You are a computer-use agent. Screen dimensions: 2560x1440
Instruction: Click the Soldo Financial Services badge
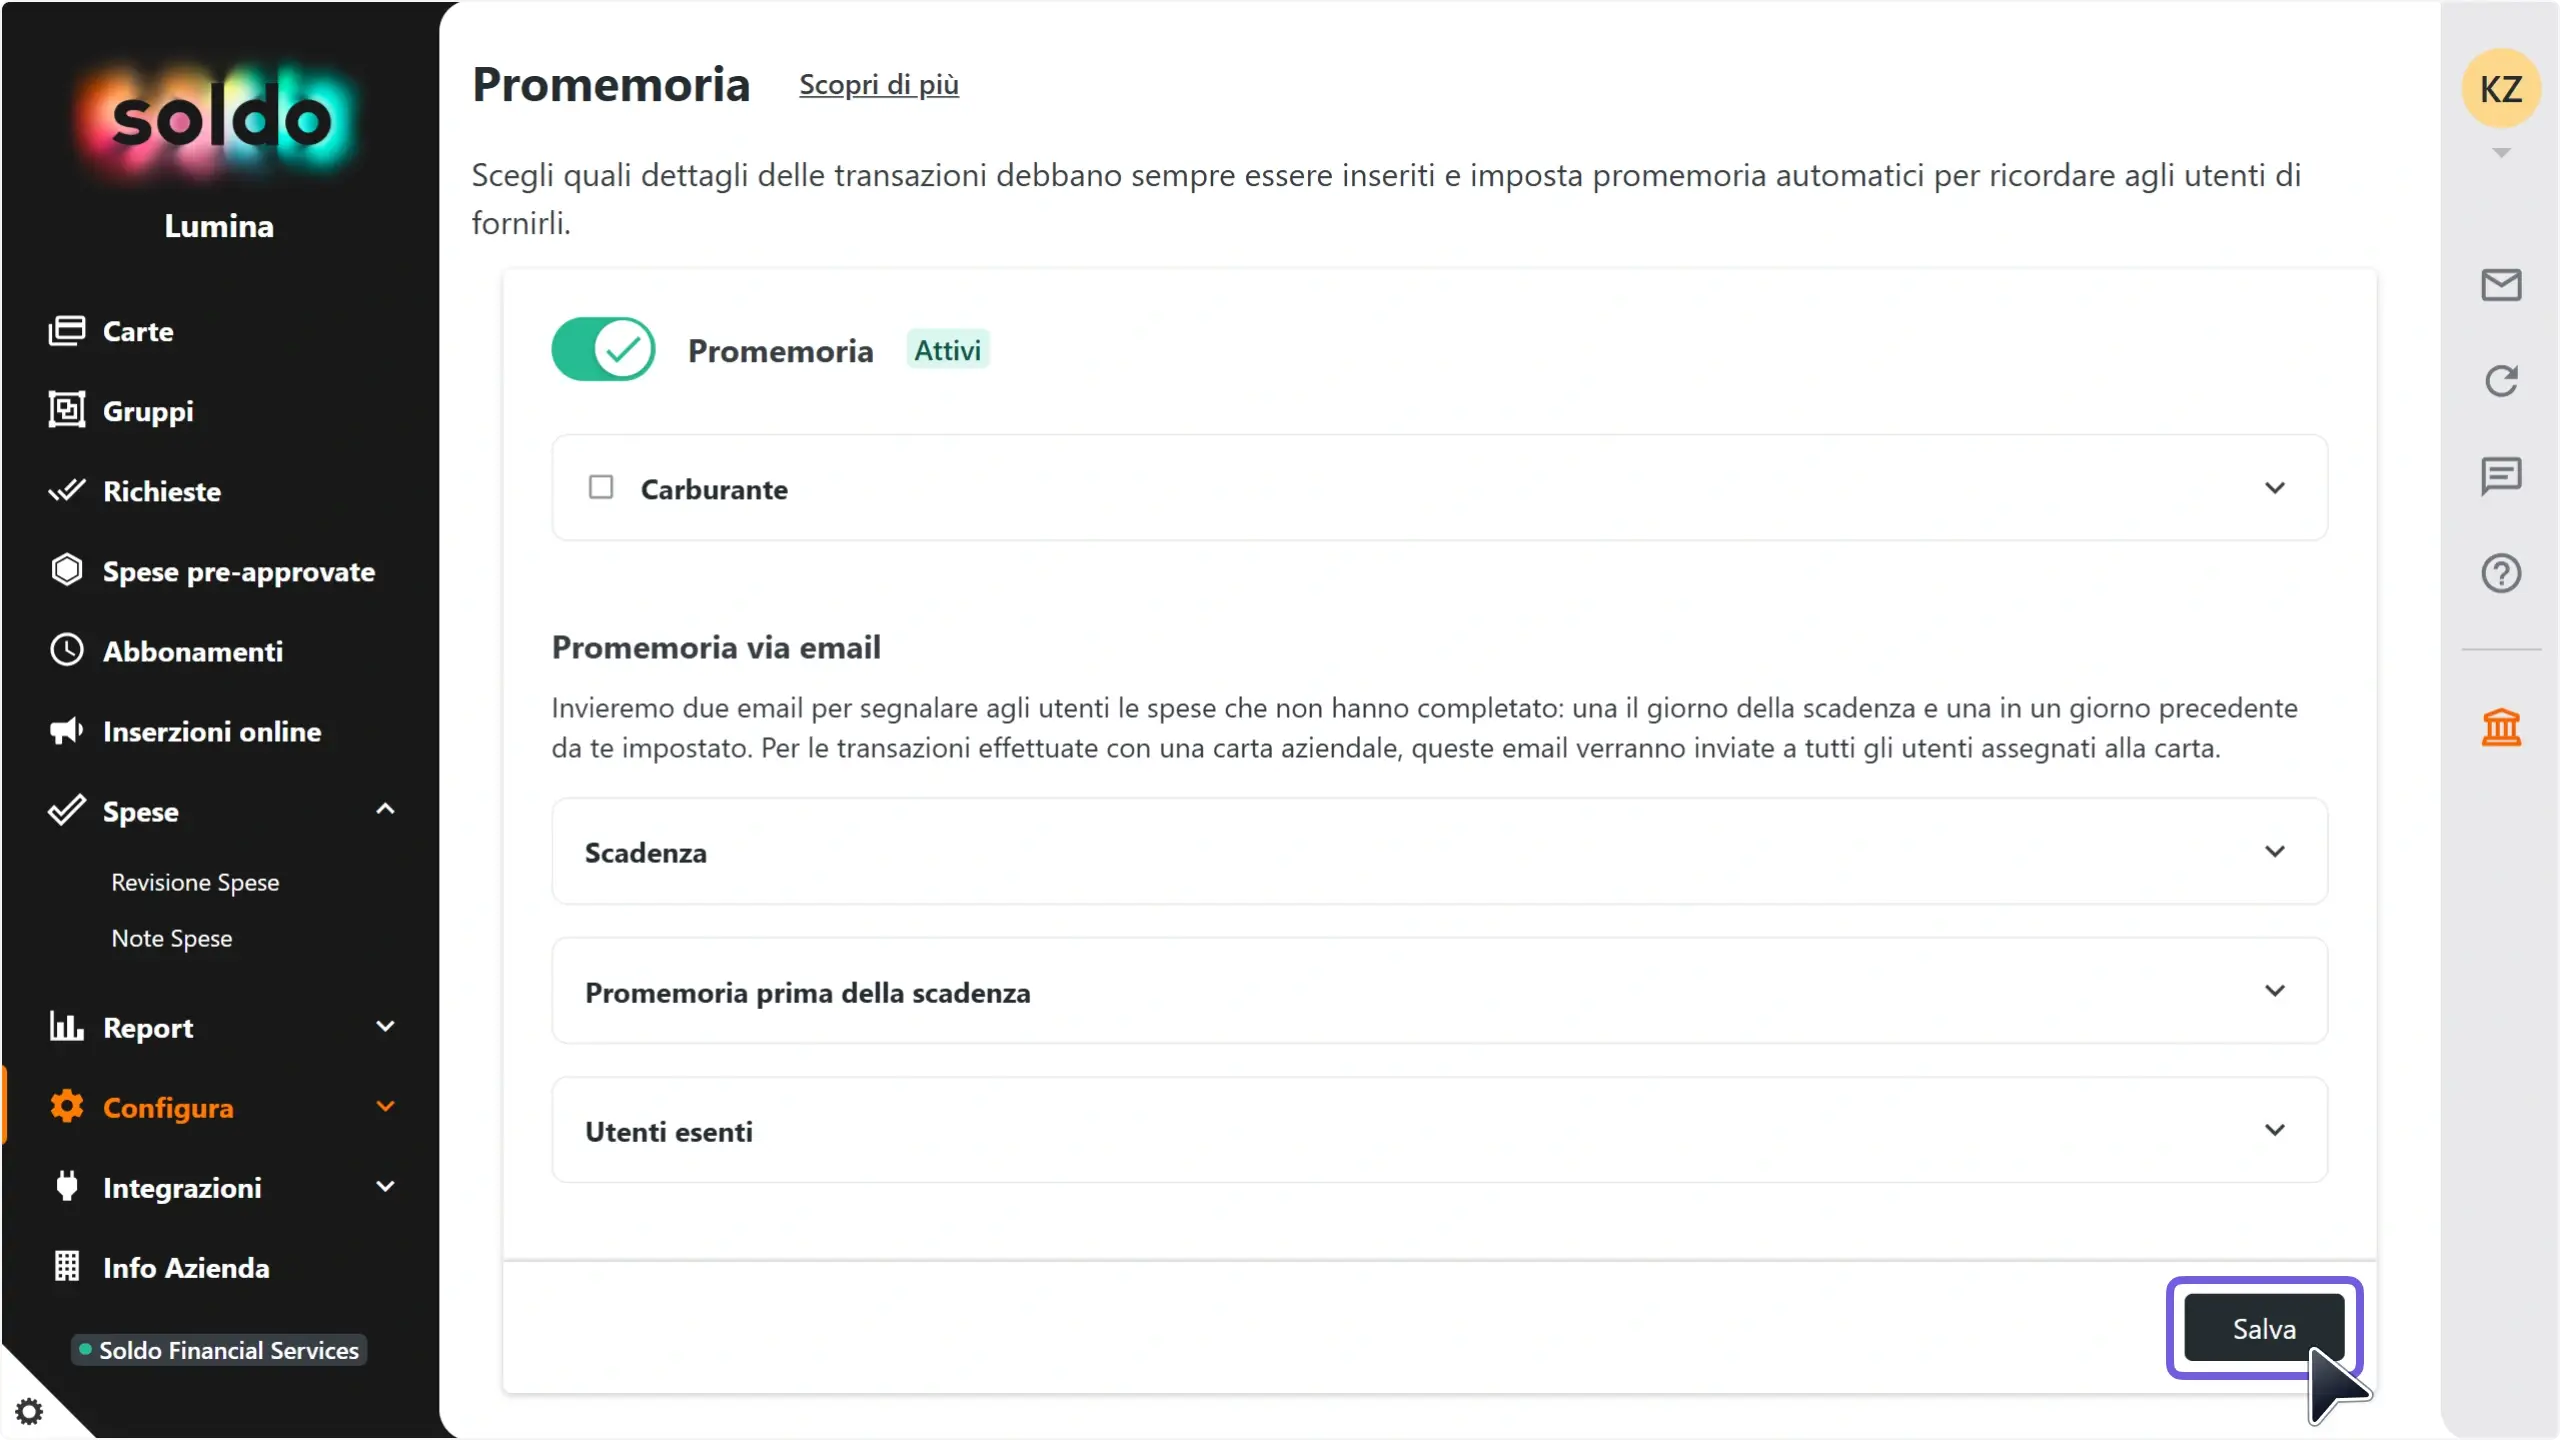point(219,1350)
